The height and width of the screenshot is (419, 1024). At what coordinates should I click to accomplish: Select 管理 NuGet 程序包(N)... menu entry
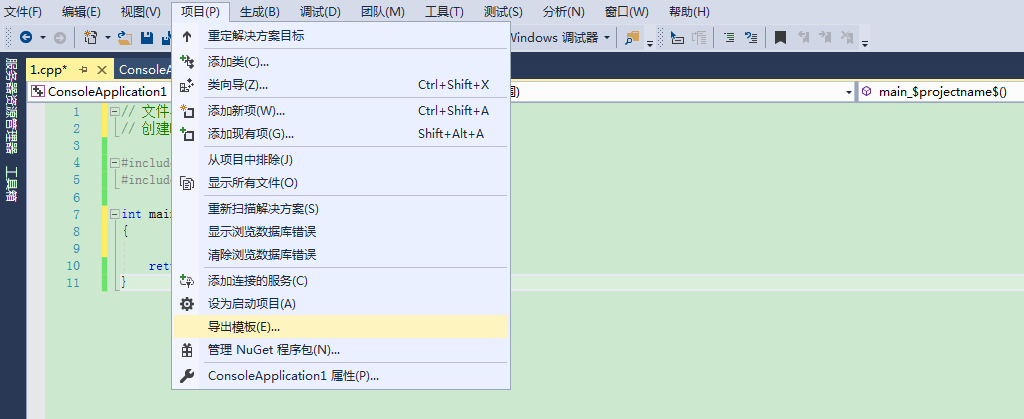[x=340, y=350]
